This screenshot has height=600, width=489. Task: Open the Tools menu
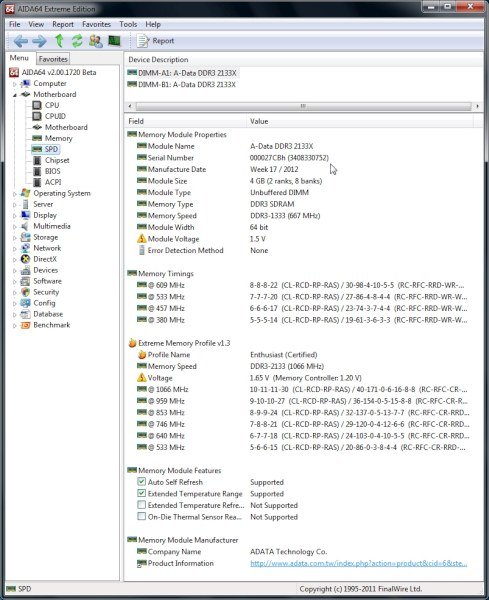click(x=128, y=24)
